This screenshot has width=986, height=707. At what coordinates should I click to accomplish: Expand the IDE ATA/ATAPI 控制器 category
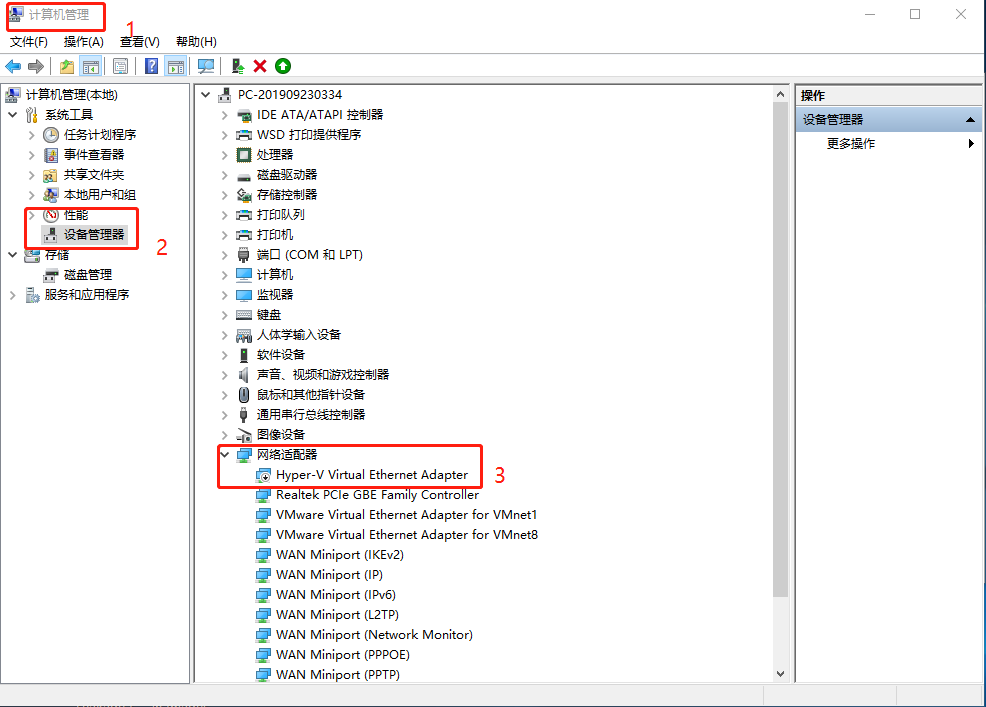tap(224, 115)
